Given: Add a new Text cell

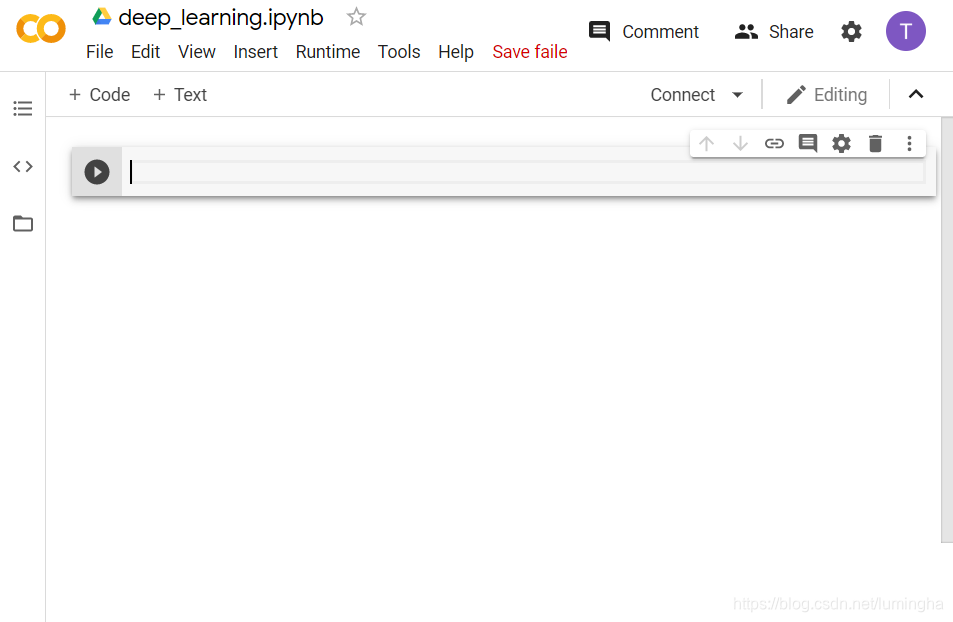Looking at the screenshot, I should click(180, 94).
